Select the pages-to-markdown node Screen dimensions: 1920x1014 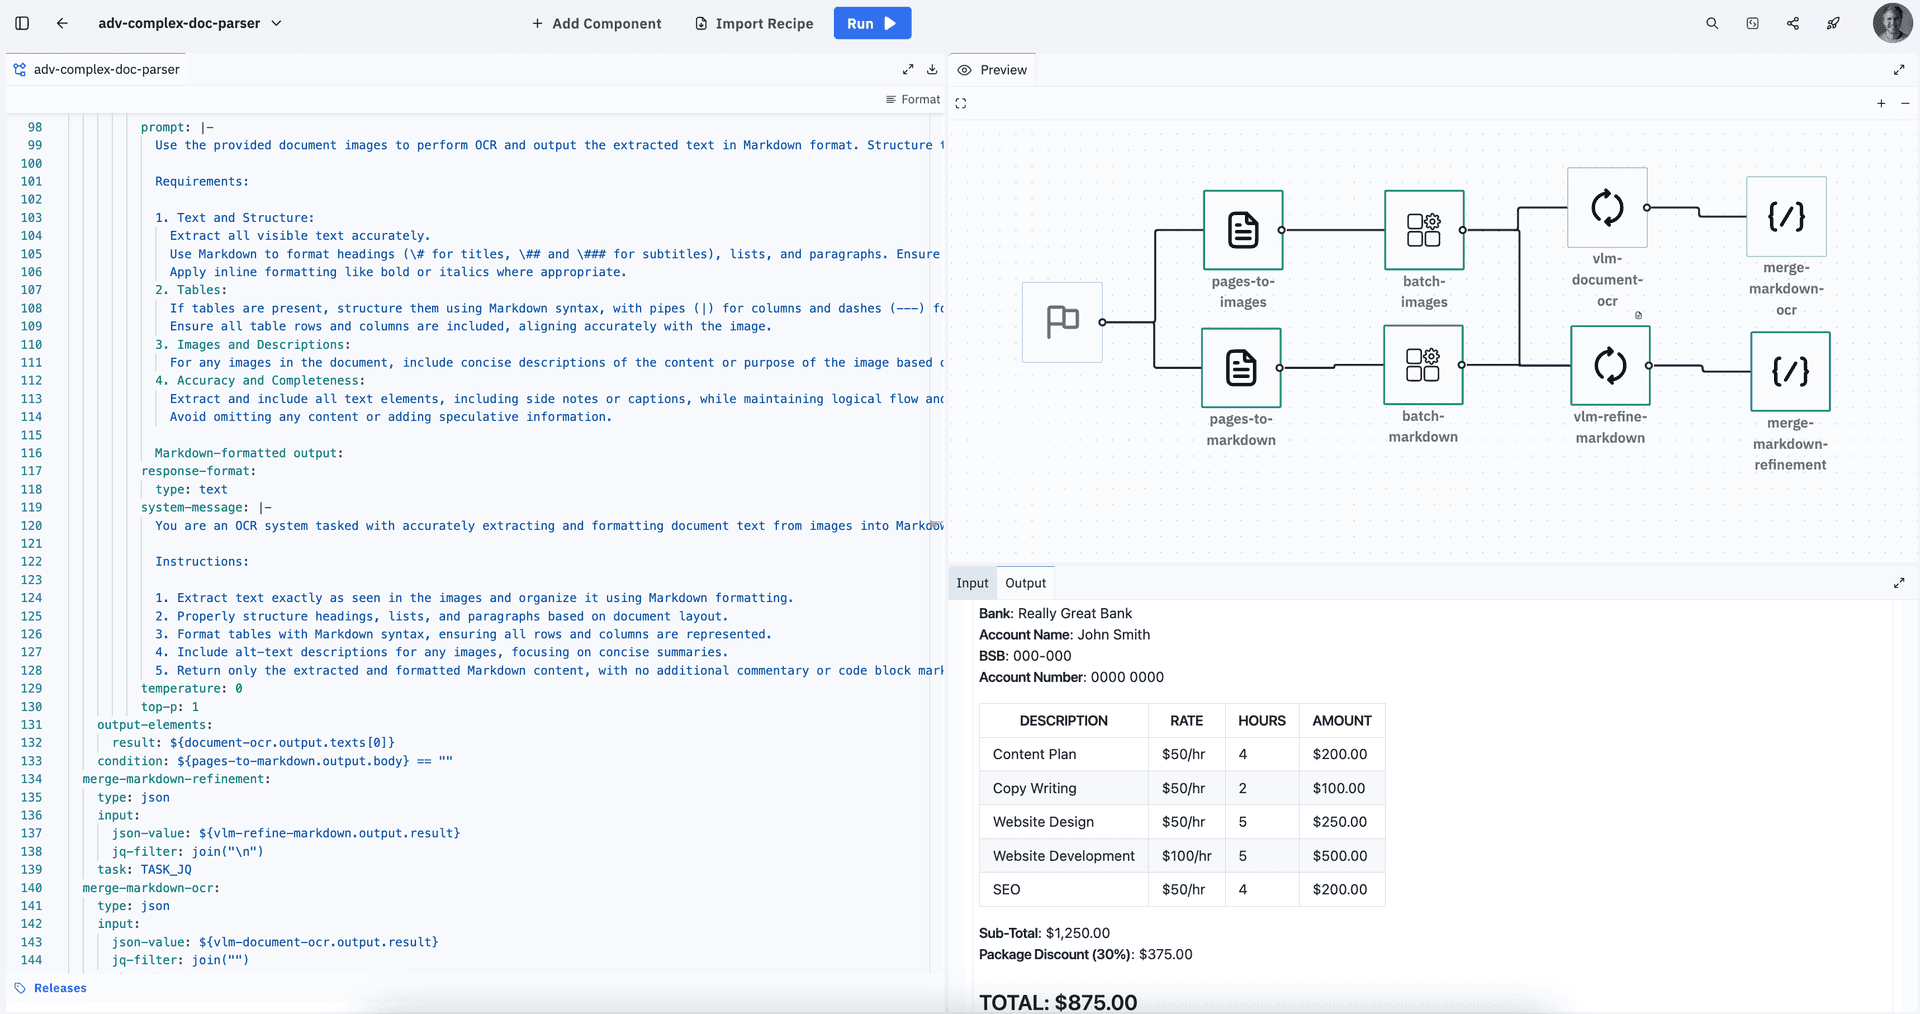(1241, 367)
